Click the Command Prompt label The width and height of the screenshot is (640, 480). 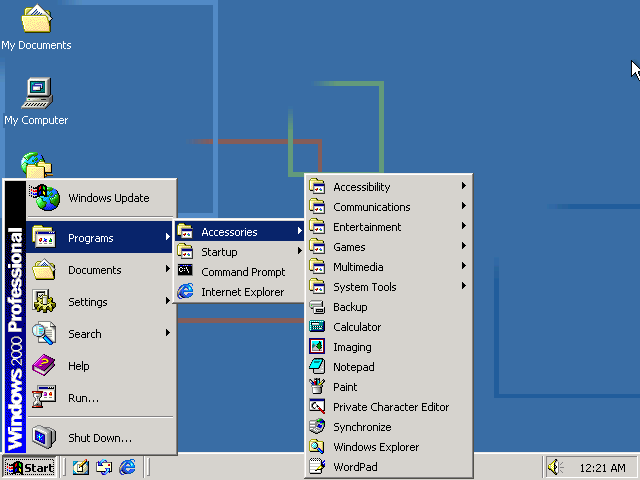(243, 272)
